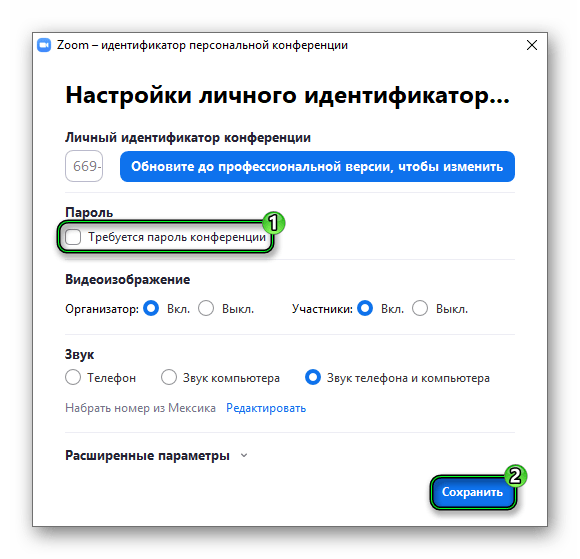Click 'Набрать номер из Мексика' text
Screen dimensions: 580x559
click(140, 408)
